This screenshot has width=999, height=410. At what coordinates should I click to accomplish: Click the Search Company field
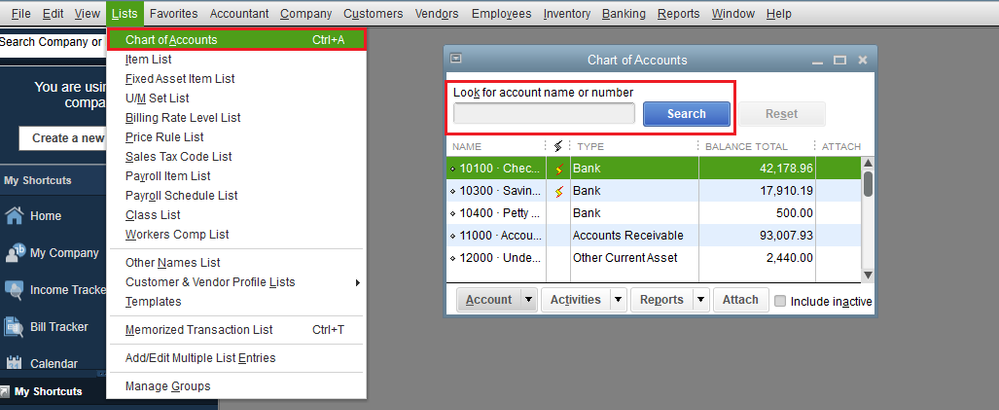tap(52, 42)
